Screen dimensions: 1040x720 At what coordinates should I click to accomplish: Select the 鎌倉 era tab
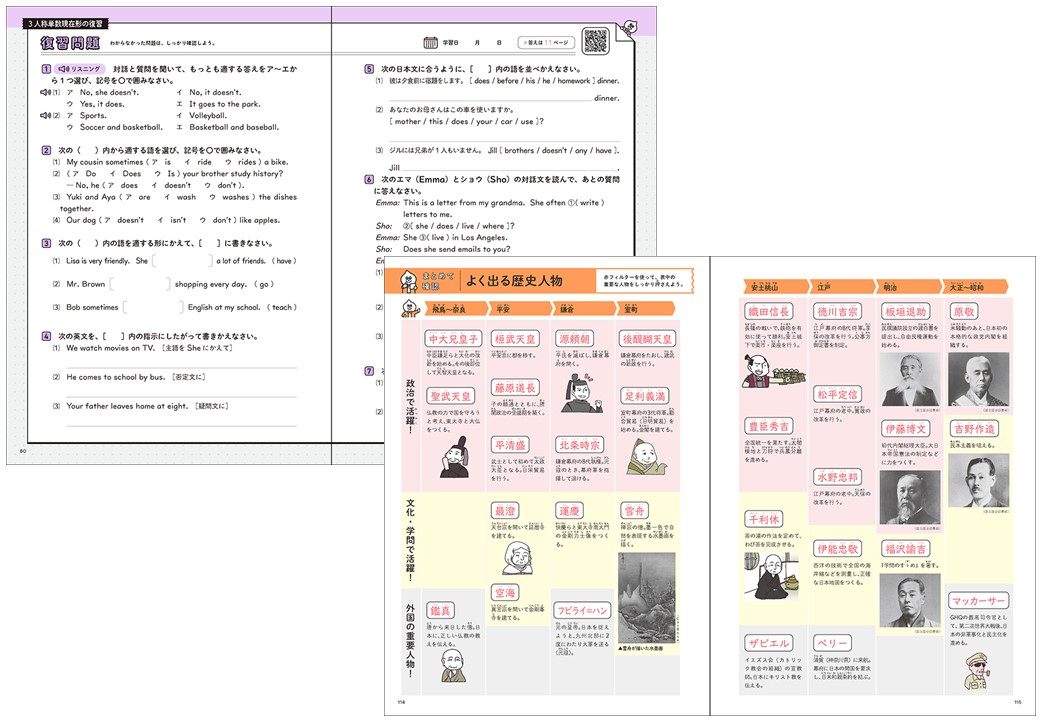click(x=582, y=308)
